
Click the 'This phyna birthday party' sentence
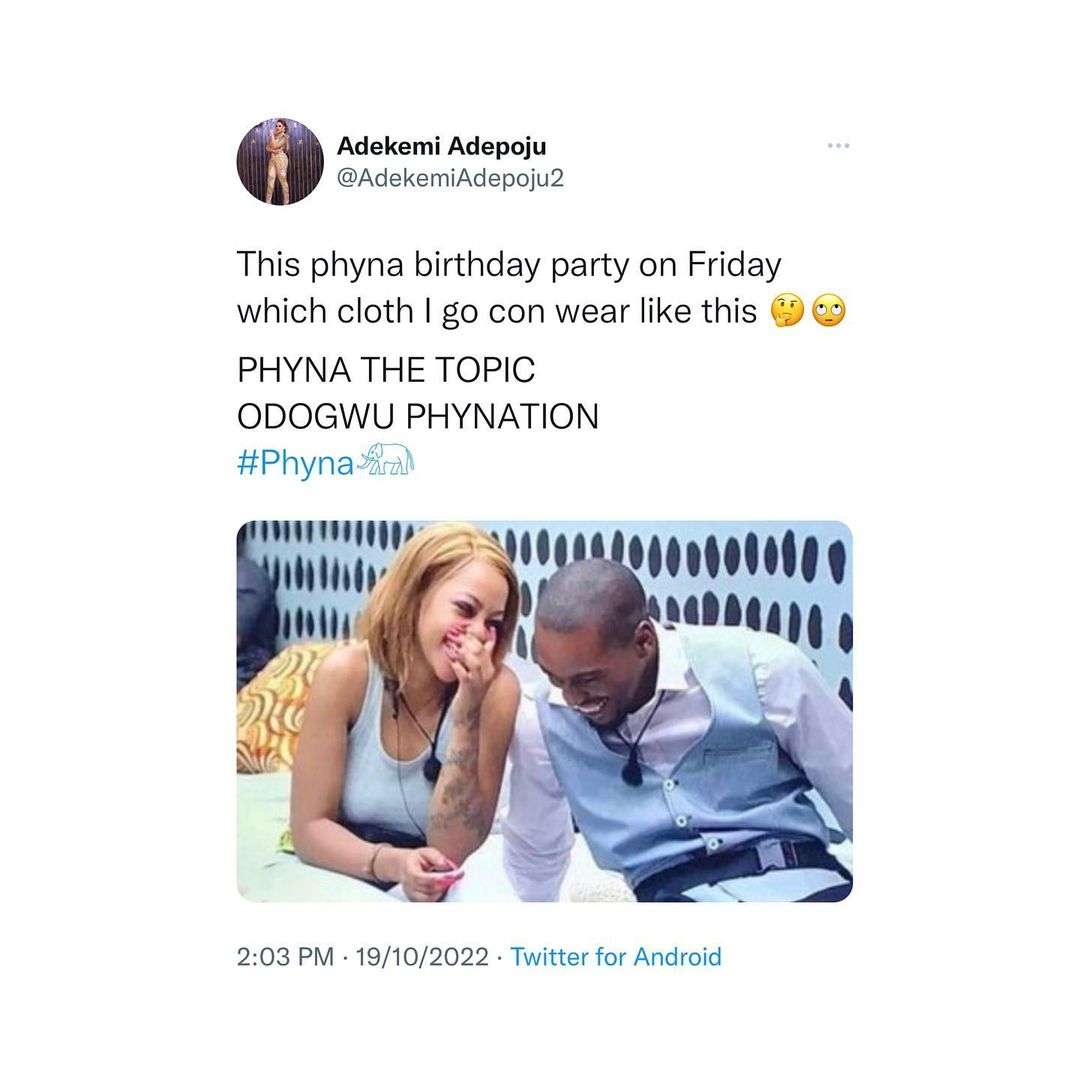coord(508,265)
